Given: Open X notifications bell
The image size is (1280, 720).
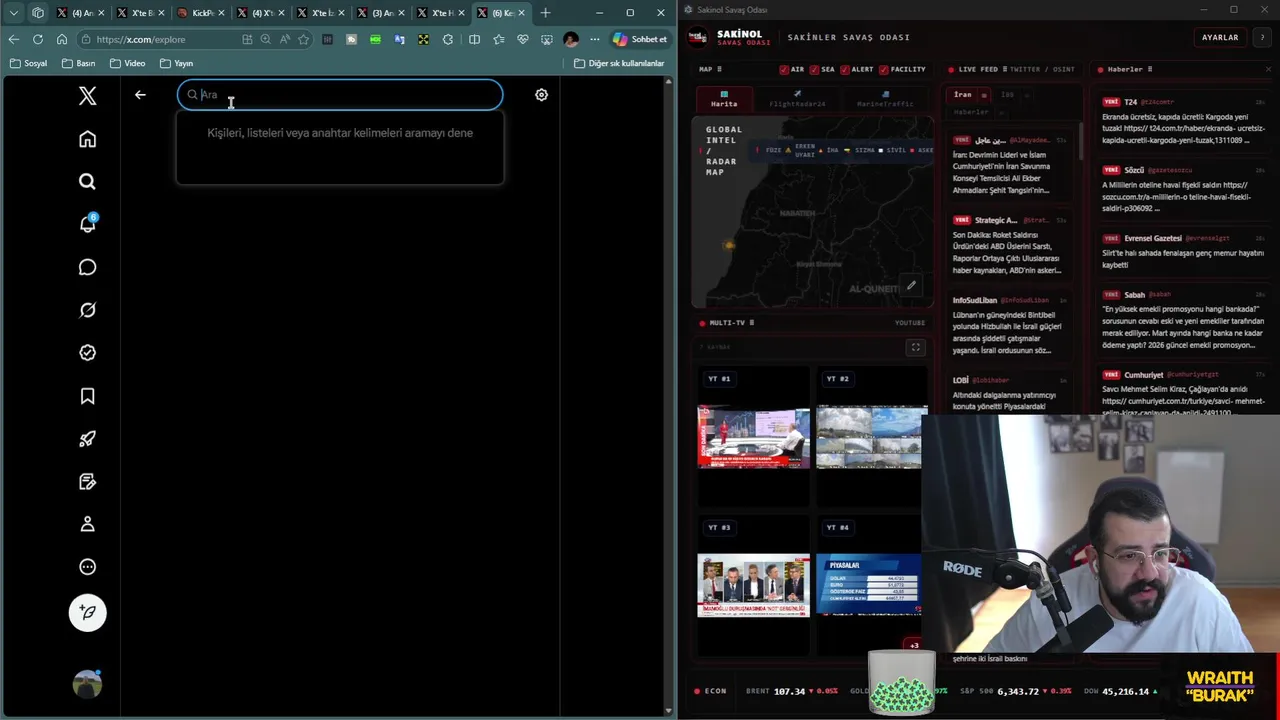Looking at the screenshot, I should point(87,224).
